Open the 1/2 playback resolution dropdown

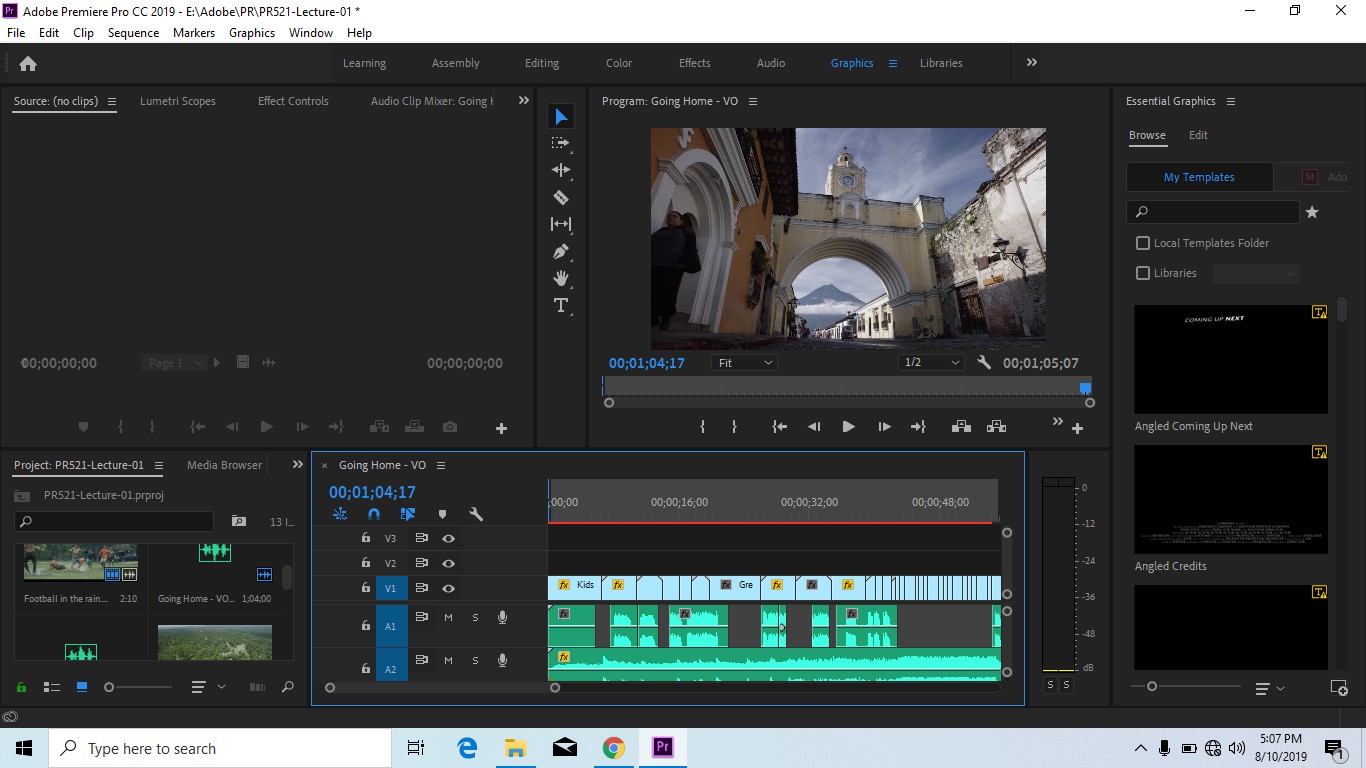(x=931, y=363)
